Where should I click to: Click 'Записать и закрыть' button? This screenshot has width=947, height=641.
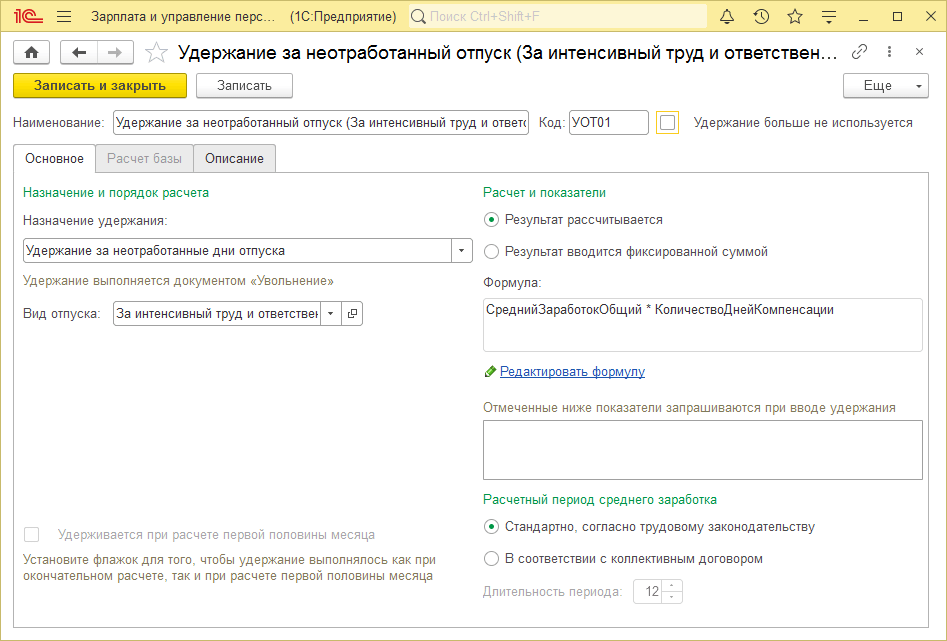click(x=100, y=86)
